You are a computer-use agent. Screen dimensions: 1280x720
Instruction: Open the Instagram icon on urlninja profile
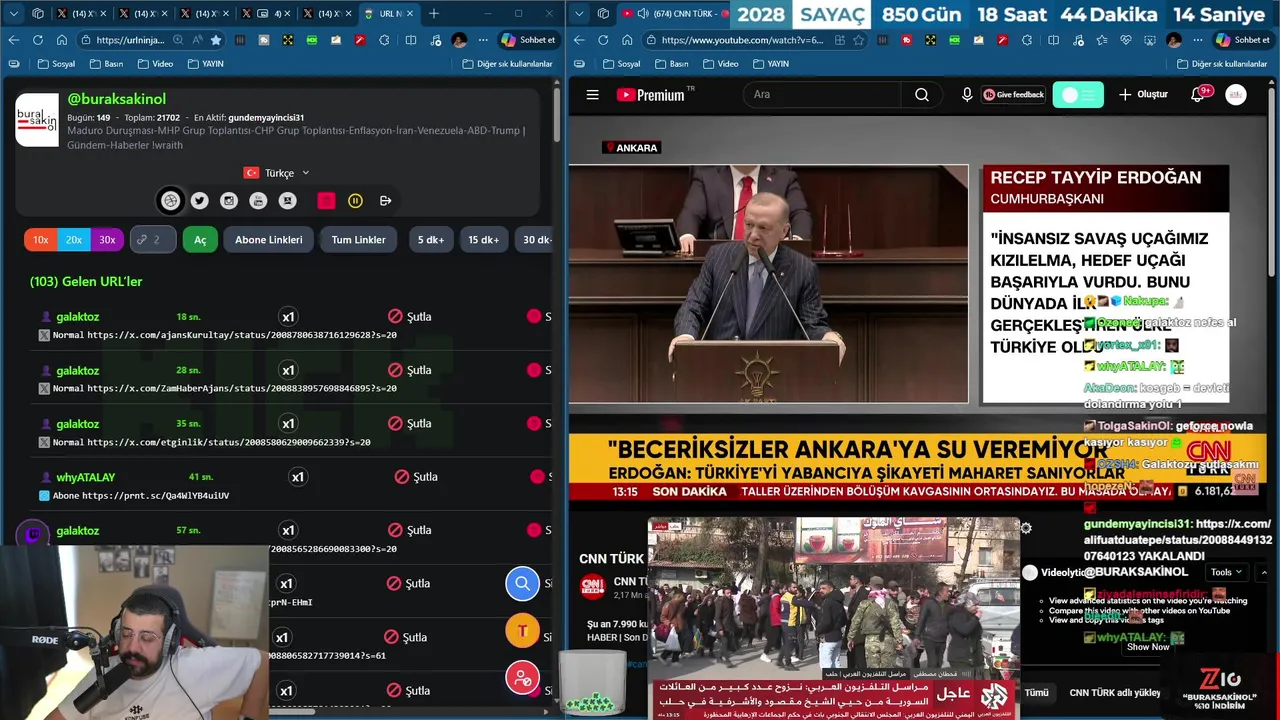click(x=229, y=201)
